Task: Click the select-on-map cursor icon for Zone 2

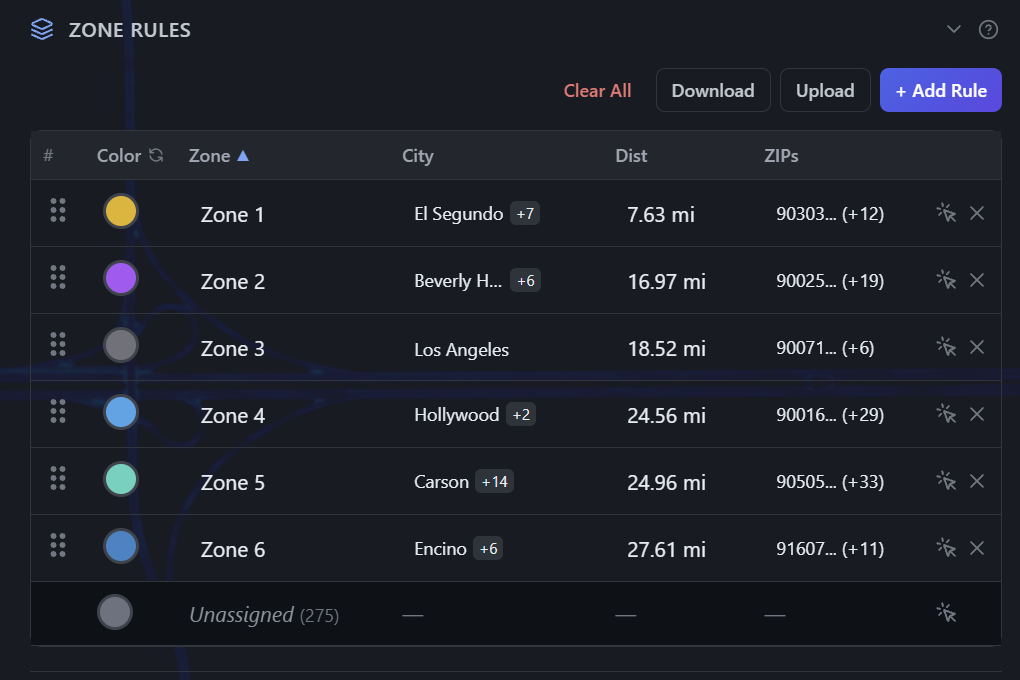Action: pyautogui.click(x=946, y=280)
